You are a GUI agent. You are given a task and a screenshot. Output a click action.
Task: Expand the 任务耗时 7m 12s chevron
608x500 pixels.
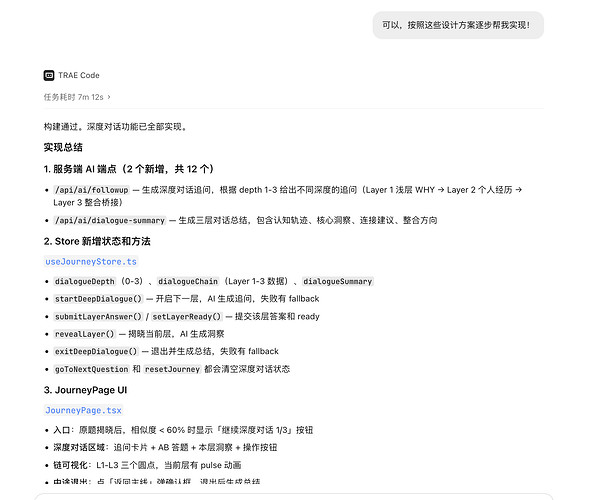[x=109, y=97]
